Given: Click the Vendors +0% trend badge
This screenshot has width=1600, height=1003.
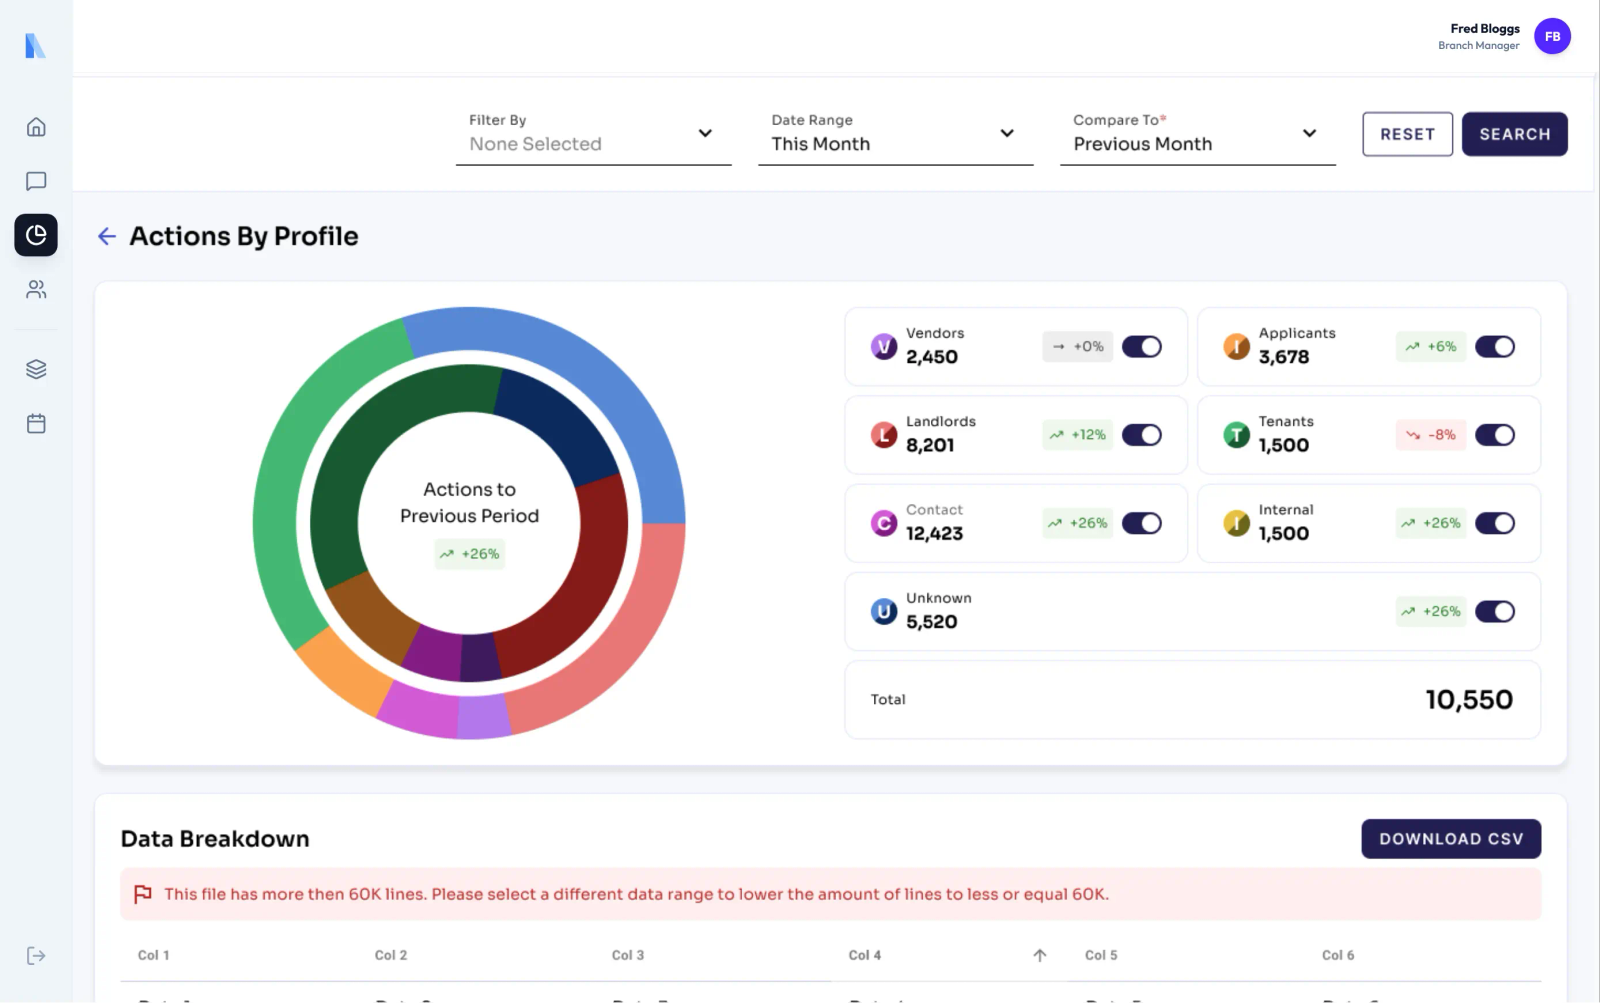Looking at the screenshot, I should pos(1078,346).
